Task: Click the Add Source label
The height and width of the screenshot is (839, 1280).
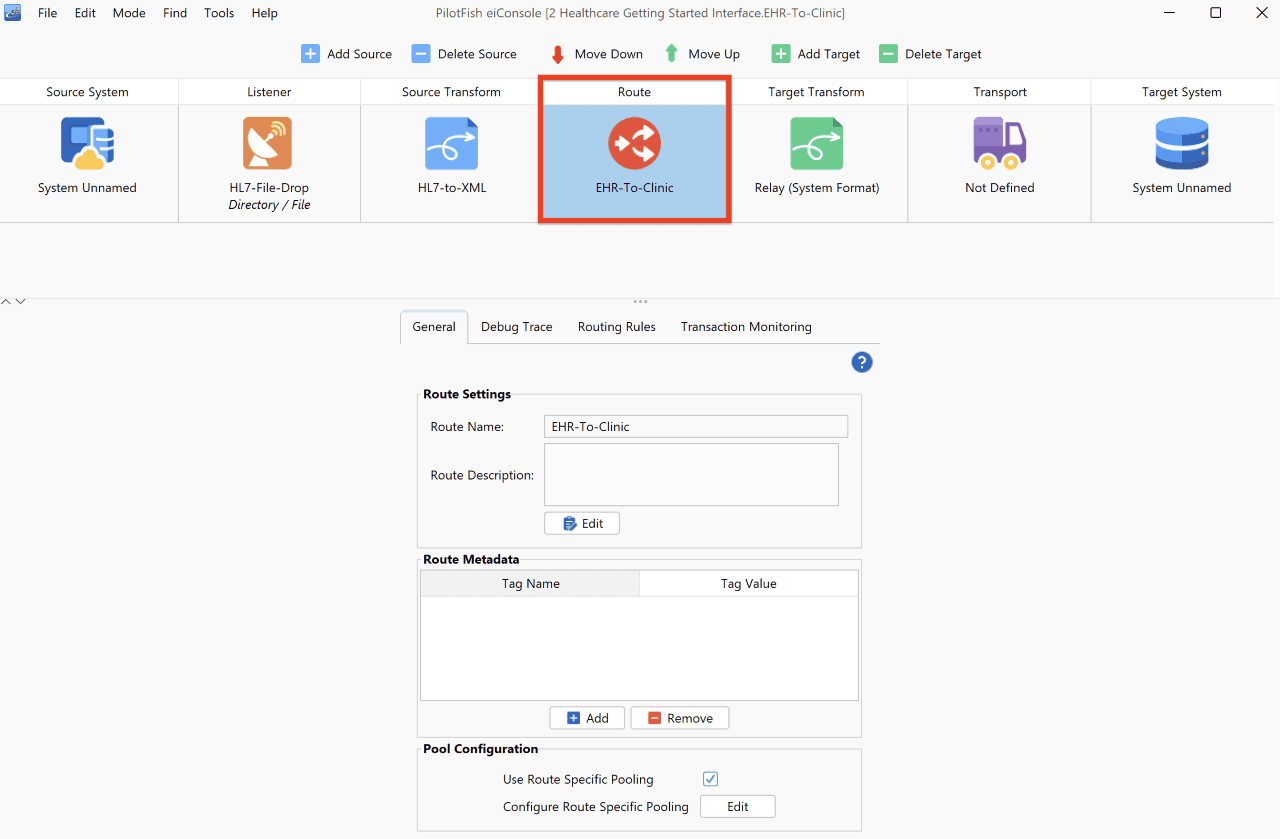Action: pyautogui.click(x=360, y=54)
